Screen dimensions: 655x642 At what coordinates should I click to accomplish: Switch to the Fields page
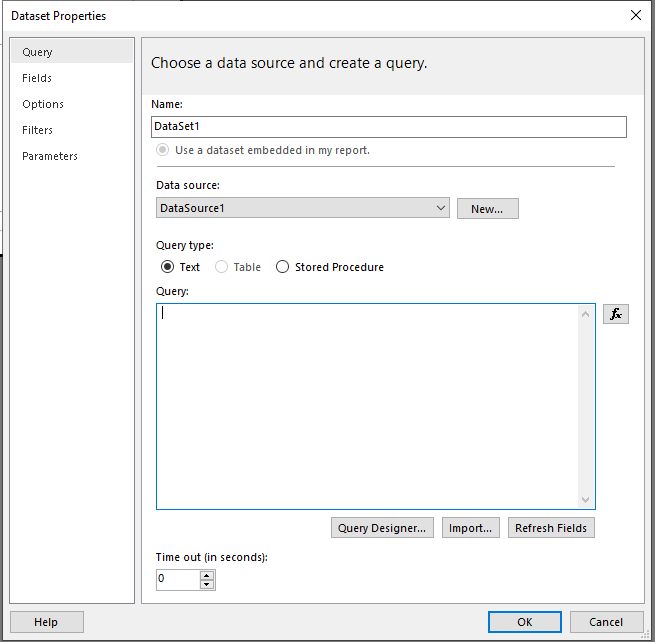click(x=72, y=78)
